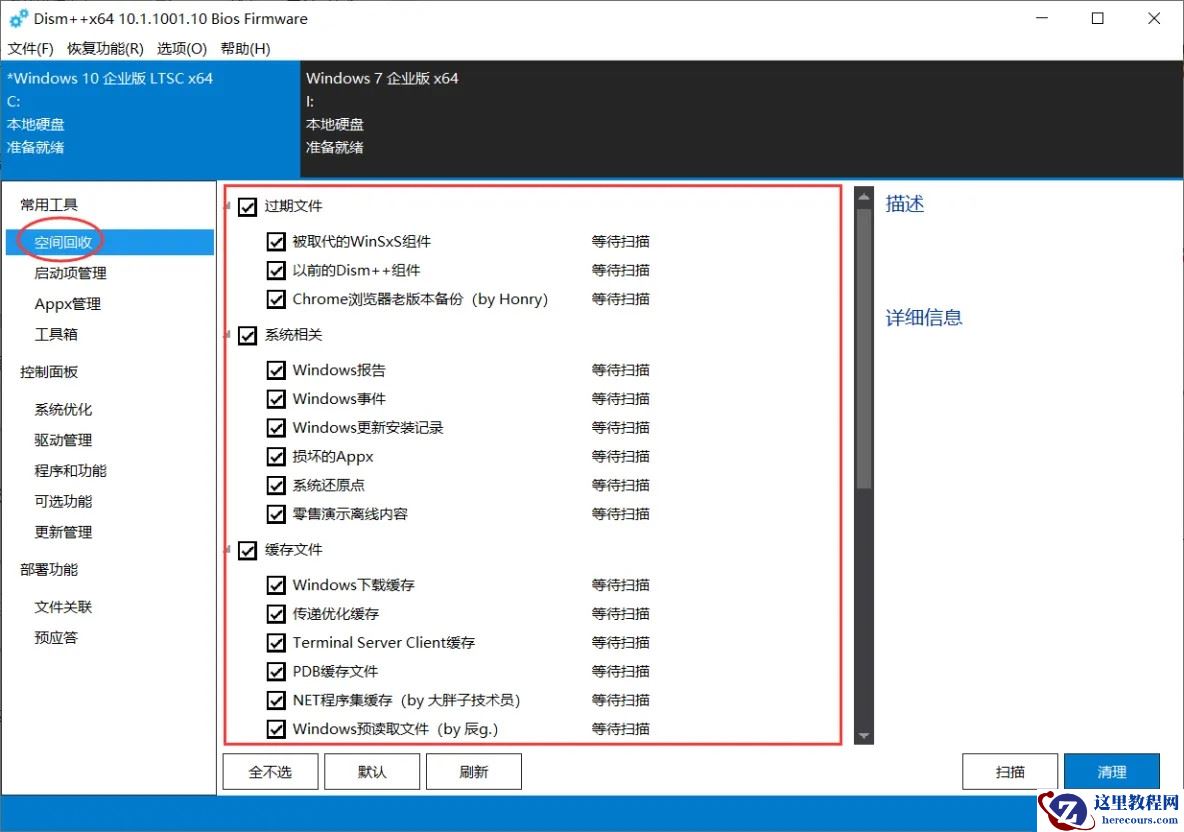
Task: Click the 清理 button
Action: (1111, 771)
